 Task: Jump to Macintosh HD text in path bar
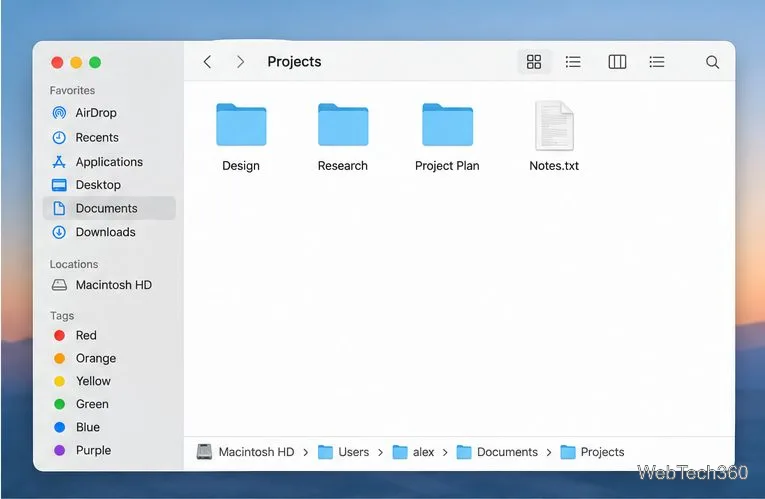pos(257,452)
